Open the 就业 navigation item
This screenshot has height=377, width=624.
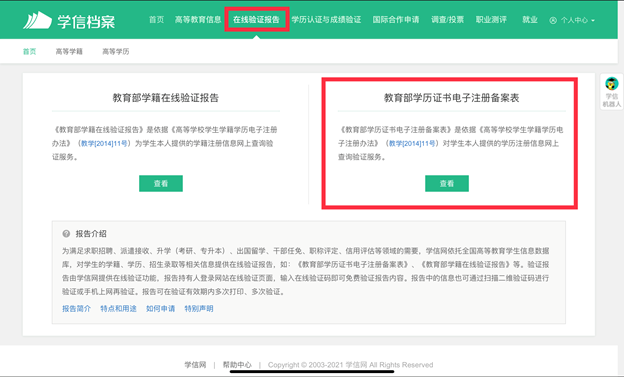[x=530, y=20]
